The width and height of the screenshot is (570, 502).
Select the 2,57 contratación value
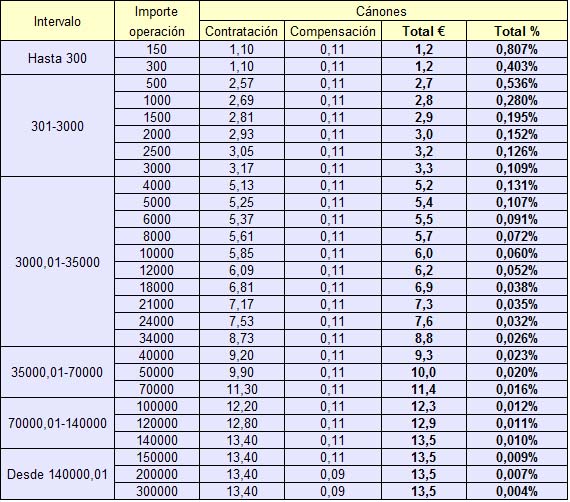(x=241, y=84)
